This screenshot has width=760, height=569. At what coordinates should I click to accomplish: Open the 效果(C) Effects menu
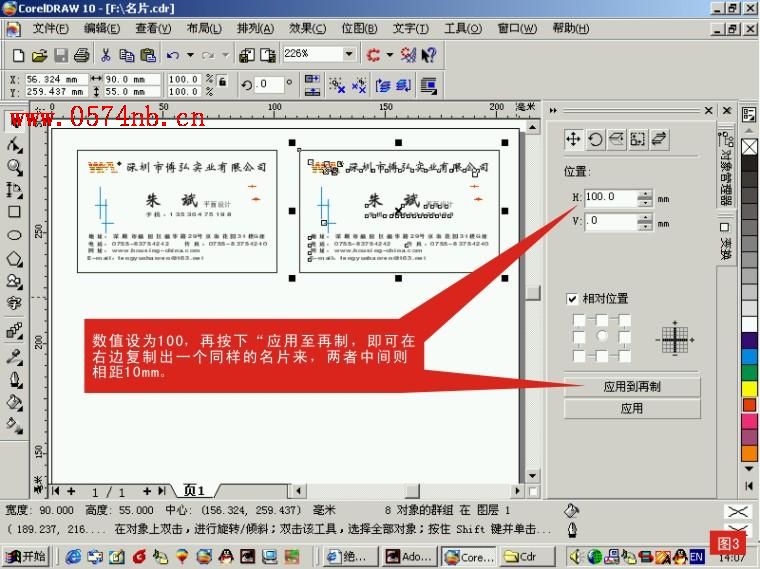[x=307, y=29]
